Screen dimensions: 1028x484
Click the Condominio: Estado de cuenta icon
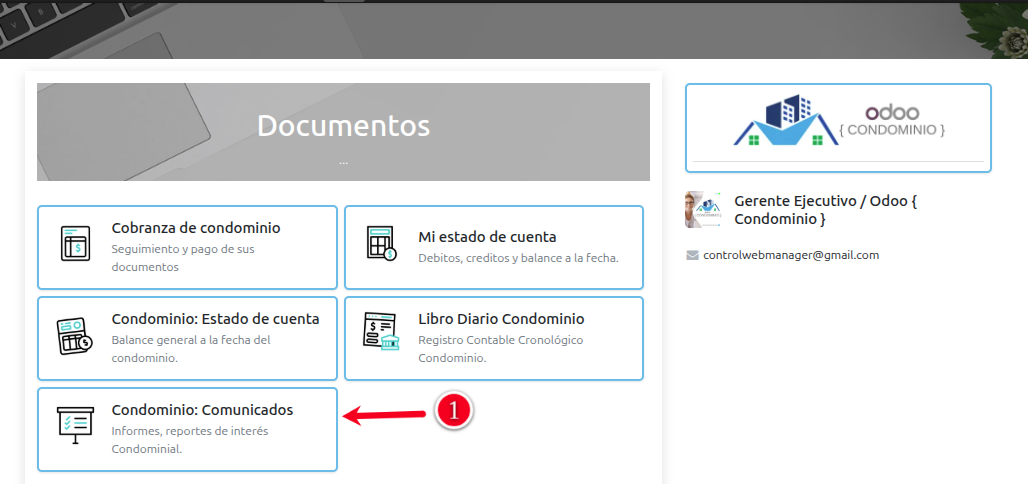click(75, 338)
